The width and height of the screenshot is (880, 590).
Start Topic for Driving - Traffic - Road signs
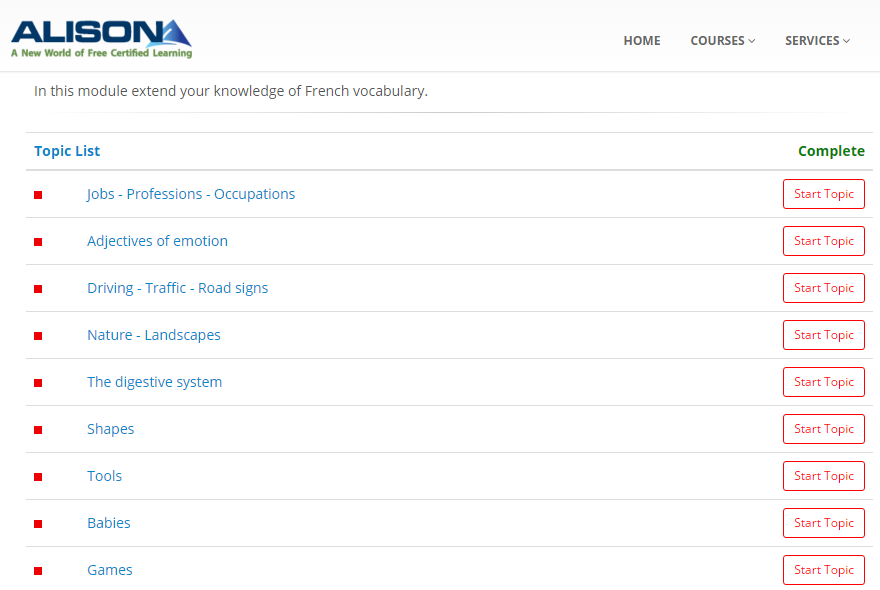tap(823, 288)
